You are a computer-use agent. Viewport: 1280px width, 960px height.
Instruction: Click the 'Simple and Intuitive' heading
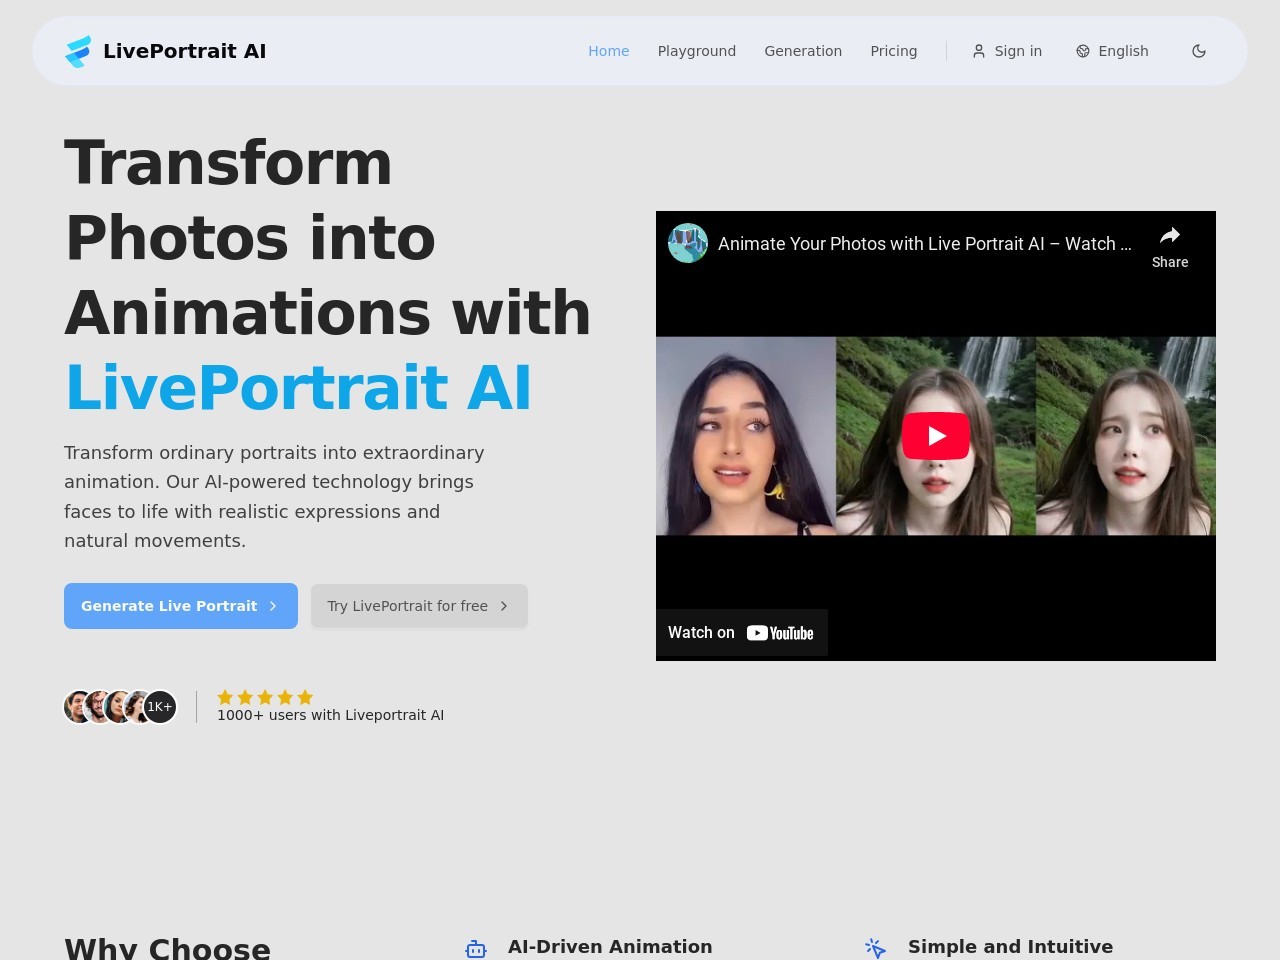pos(1010,947)
